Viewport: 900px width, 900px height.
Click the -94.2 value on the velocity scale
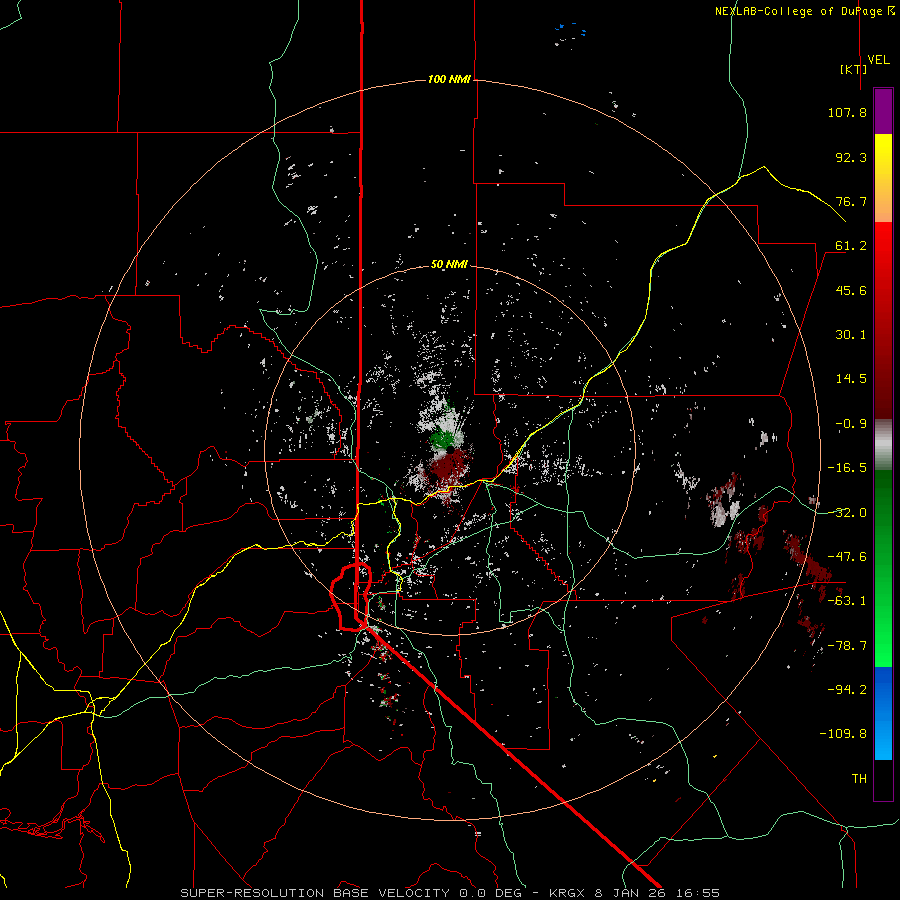pos(847,689)
